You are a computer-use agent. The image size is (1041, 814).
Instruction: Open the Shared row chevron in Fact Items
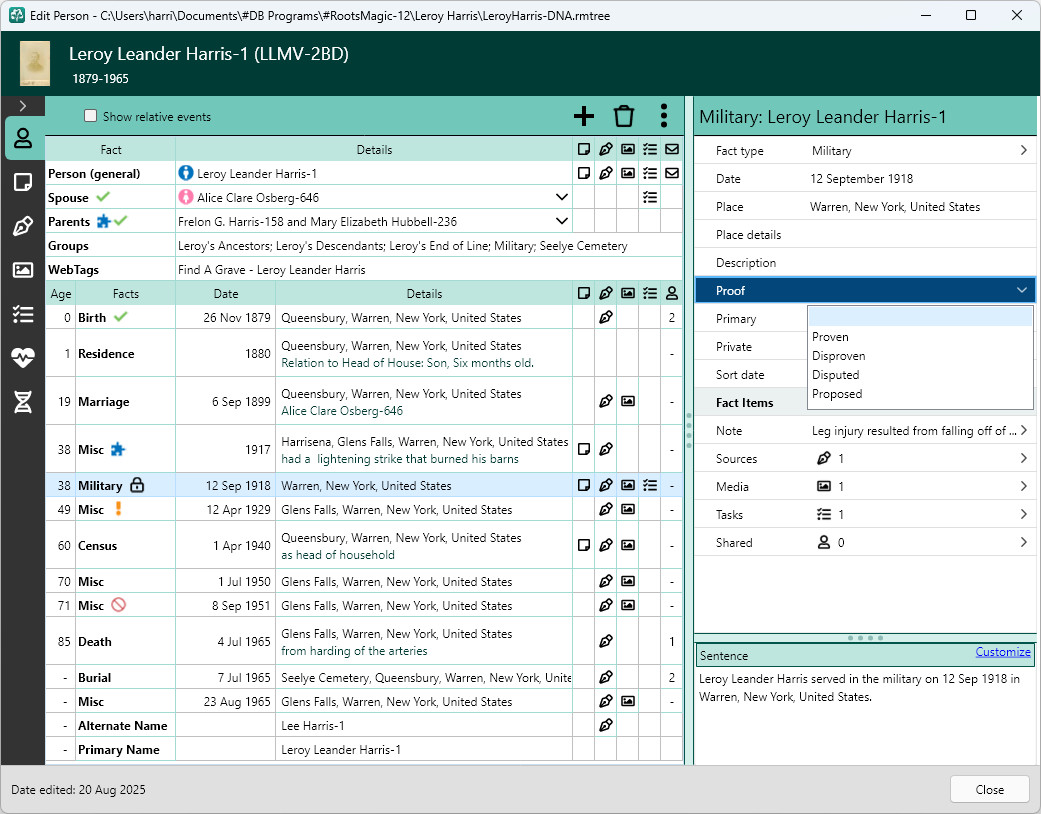[1023, 542]
